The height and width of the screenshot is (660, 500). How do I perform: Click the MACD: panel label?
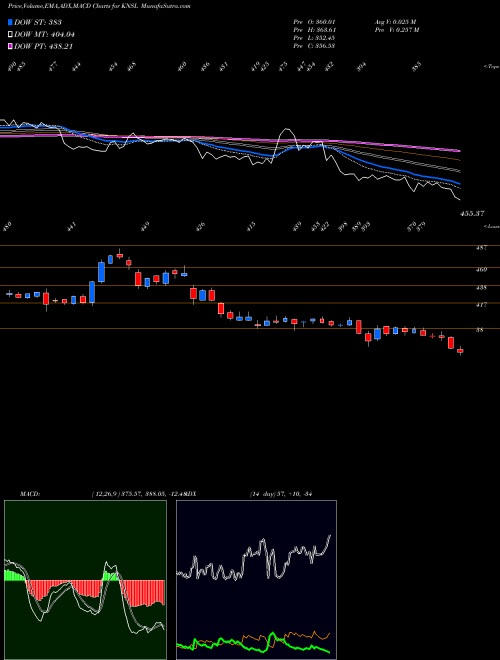pos(29,494)
